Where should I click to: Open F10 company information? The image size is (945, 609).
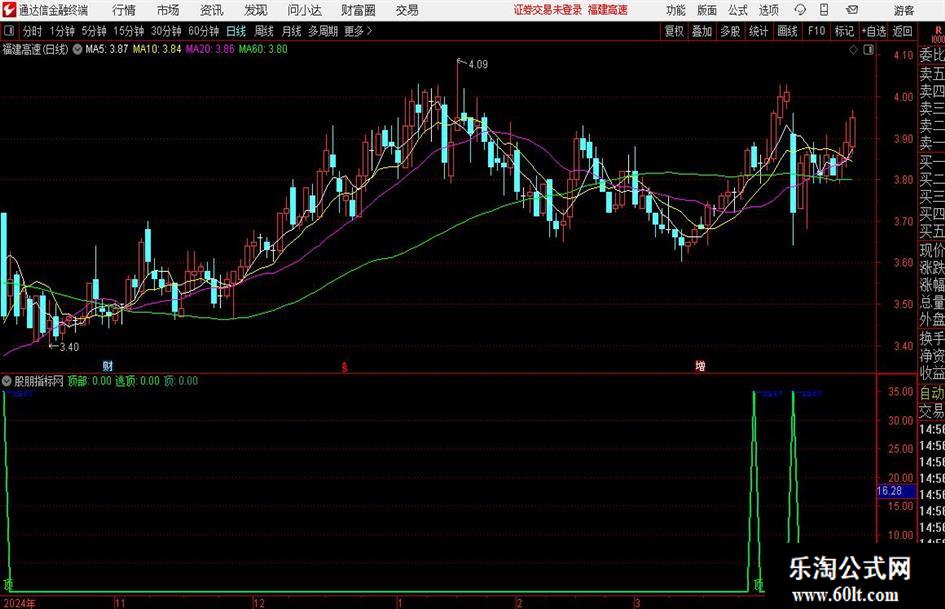pos(817,31)
